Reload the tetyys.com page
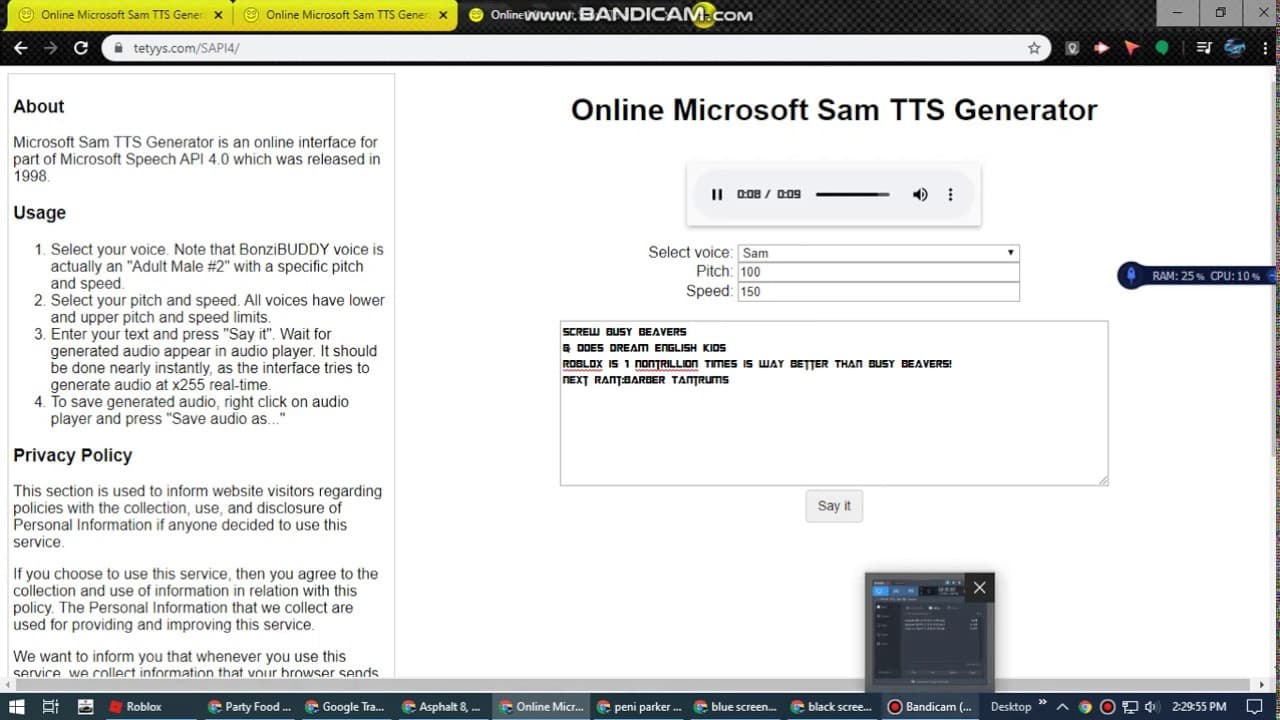The height and width of the screenshot is (720, 1280). pyautogui.click(x=81, y=48)
